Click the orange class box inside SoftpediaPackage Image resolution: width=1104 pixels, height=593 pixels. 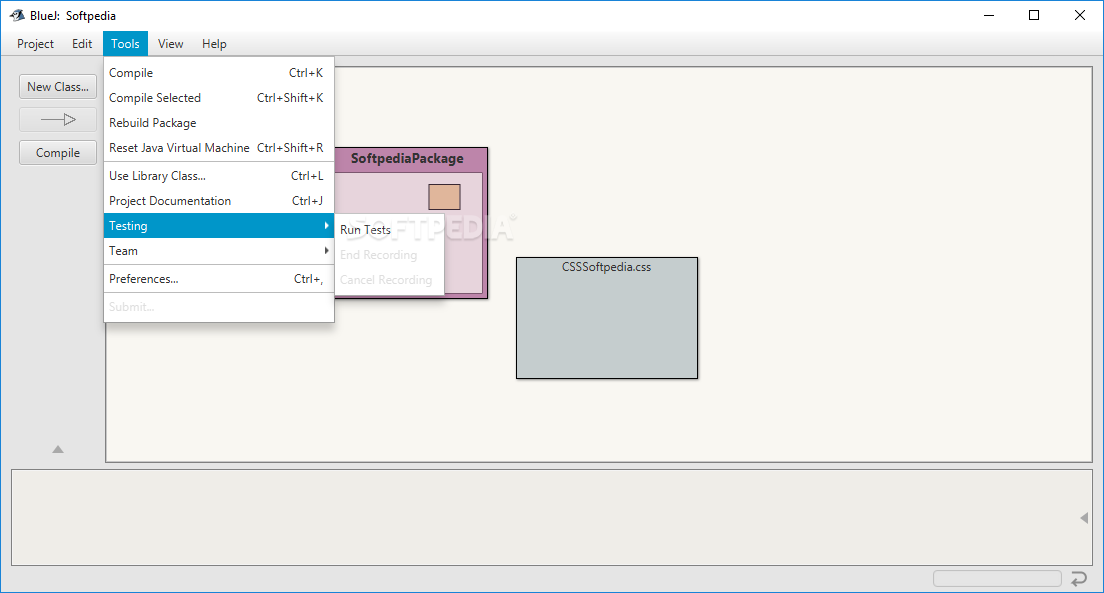pos(444,197)
